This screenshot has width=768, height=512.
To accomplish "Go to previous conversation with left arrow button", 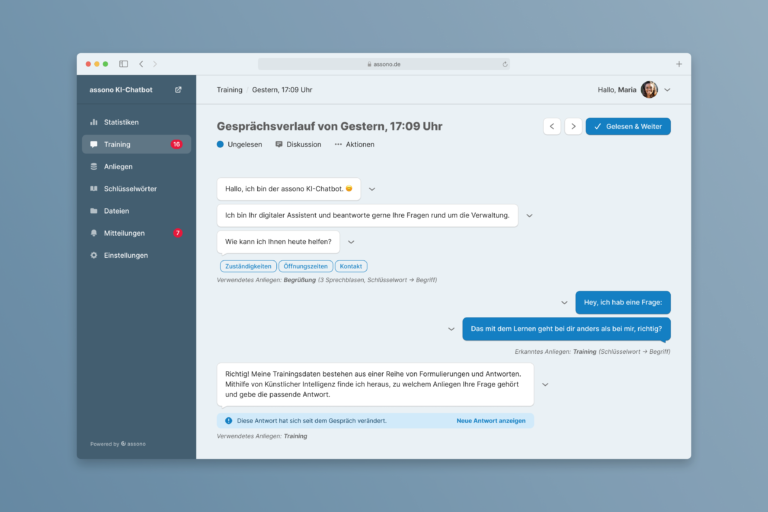I will pyautogui.click(x=552, y=126).
